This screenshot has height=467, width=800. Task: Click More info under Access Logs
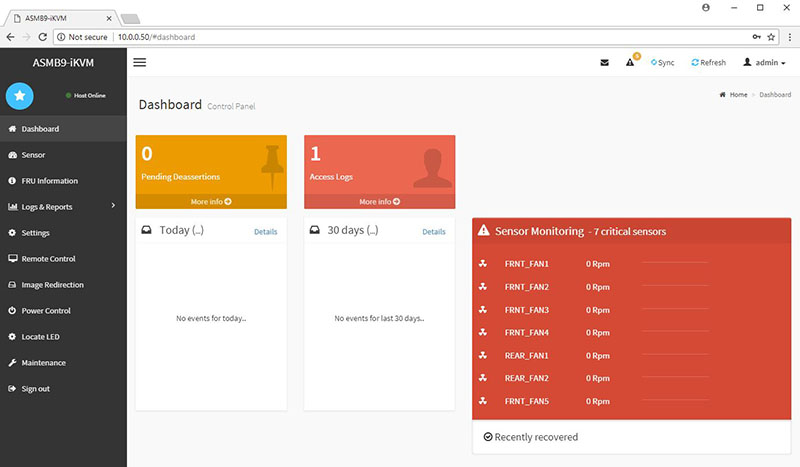tap(379, 201)
